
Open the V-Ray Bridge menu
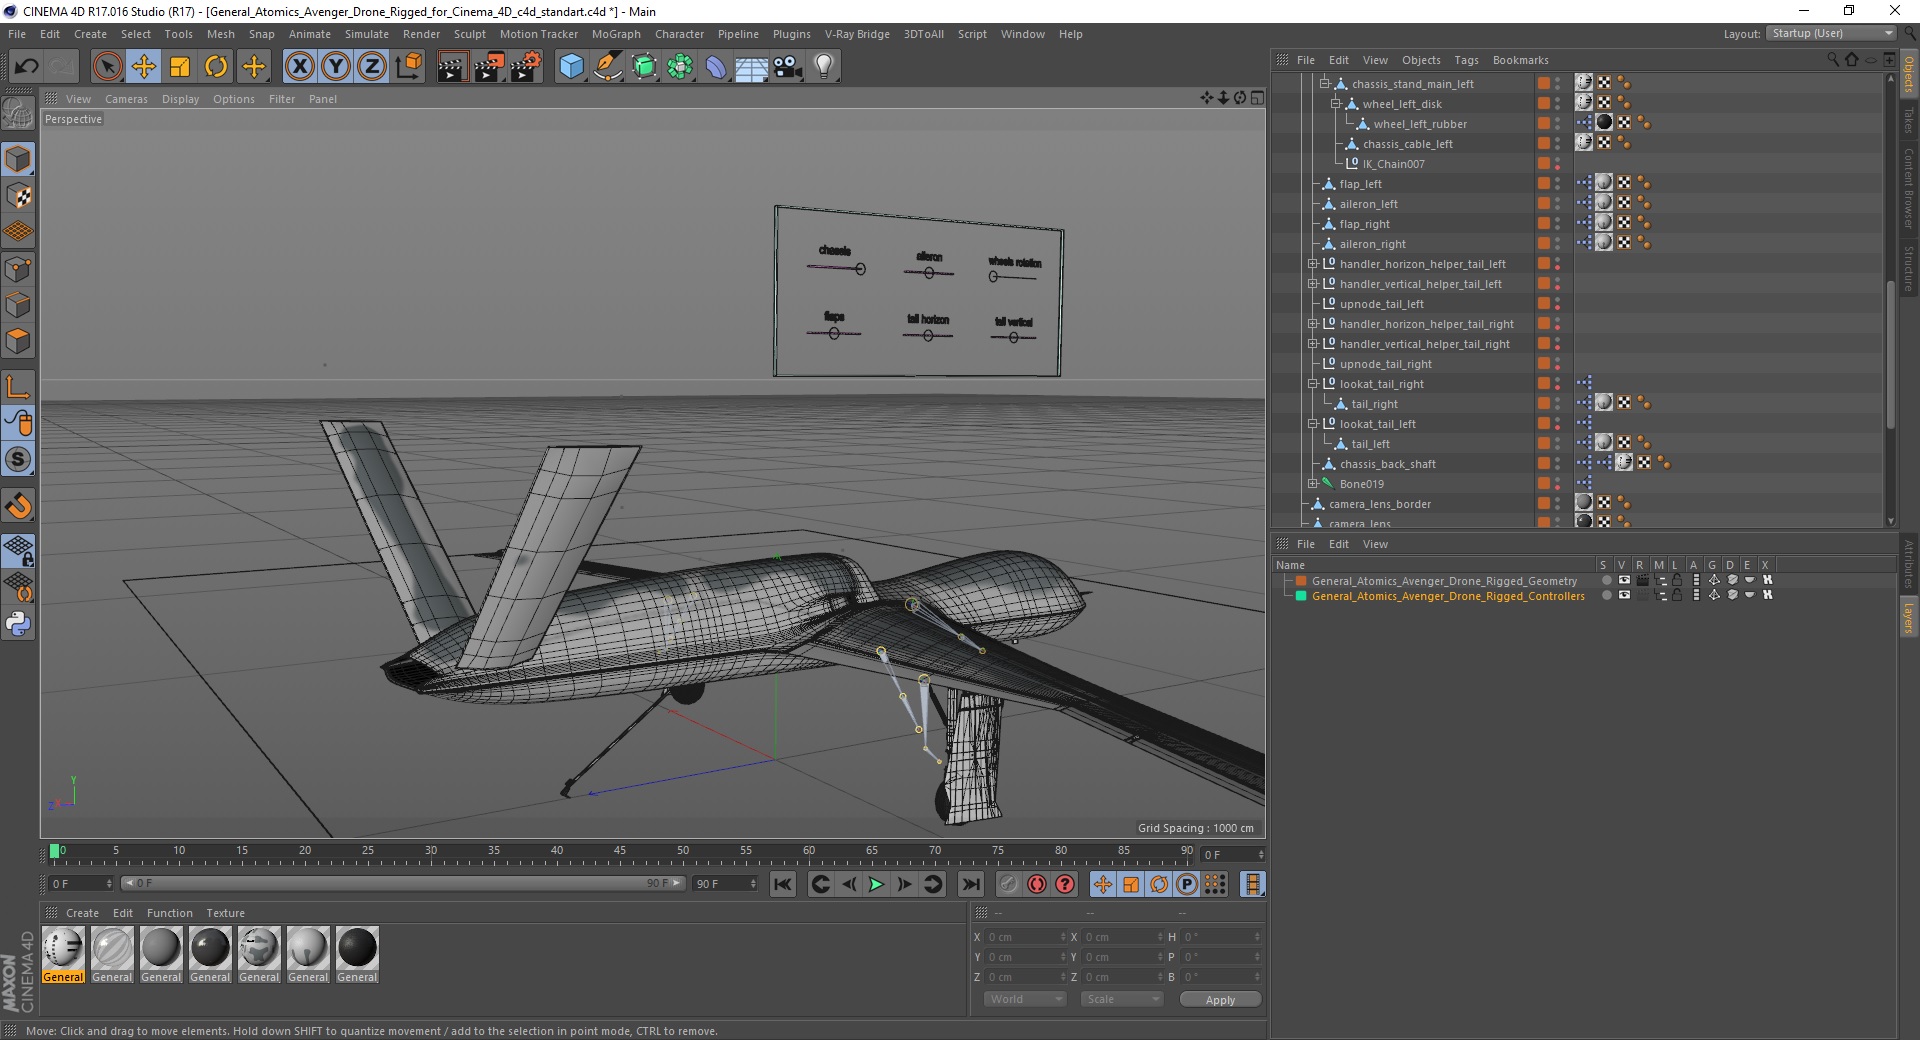pos(857,34)
